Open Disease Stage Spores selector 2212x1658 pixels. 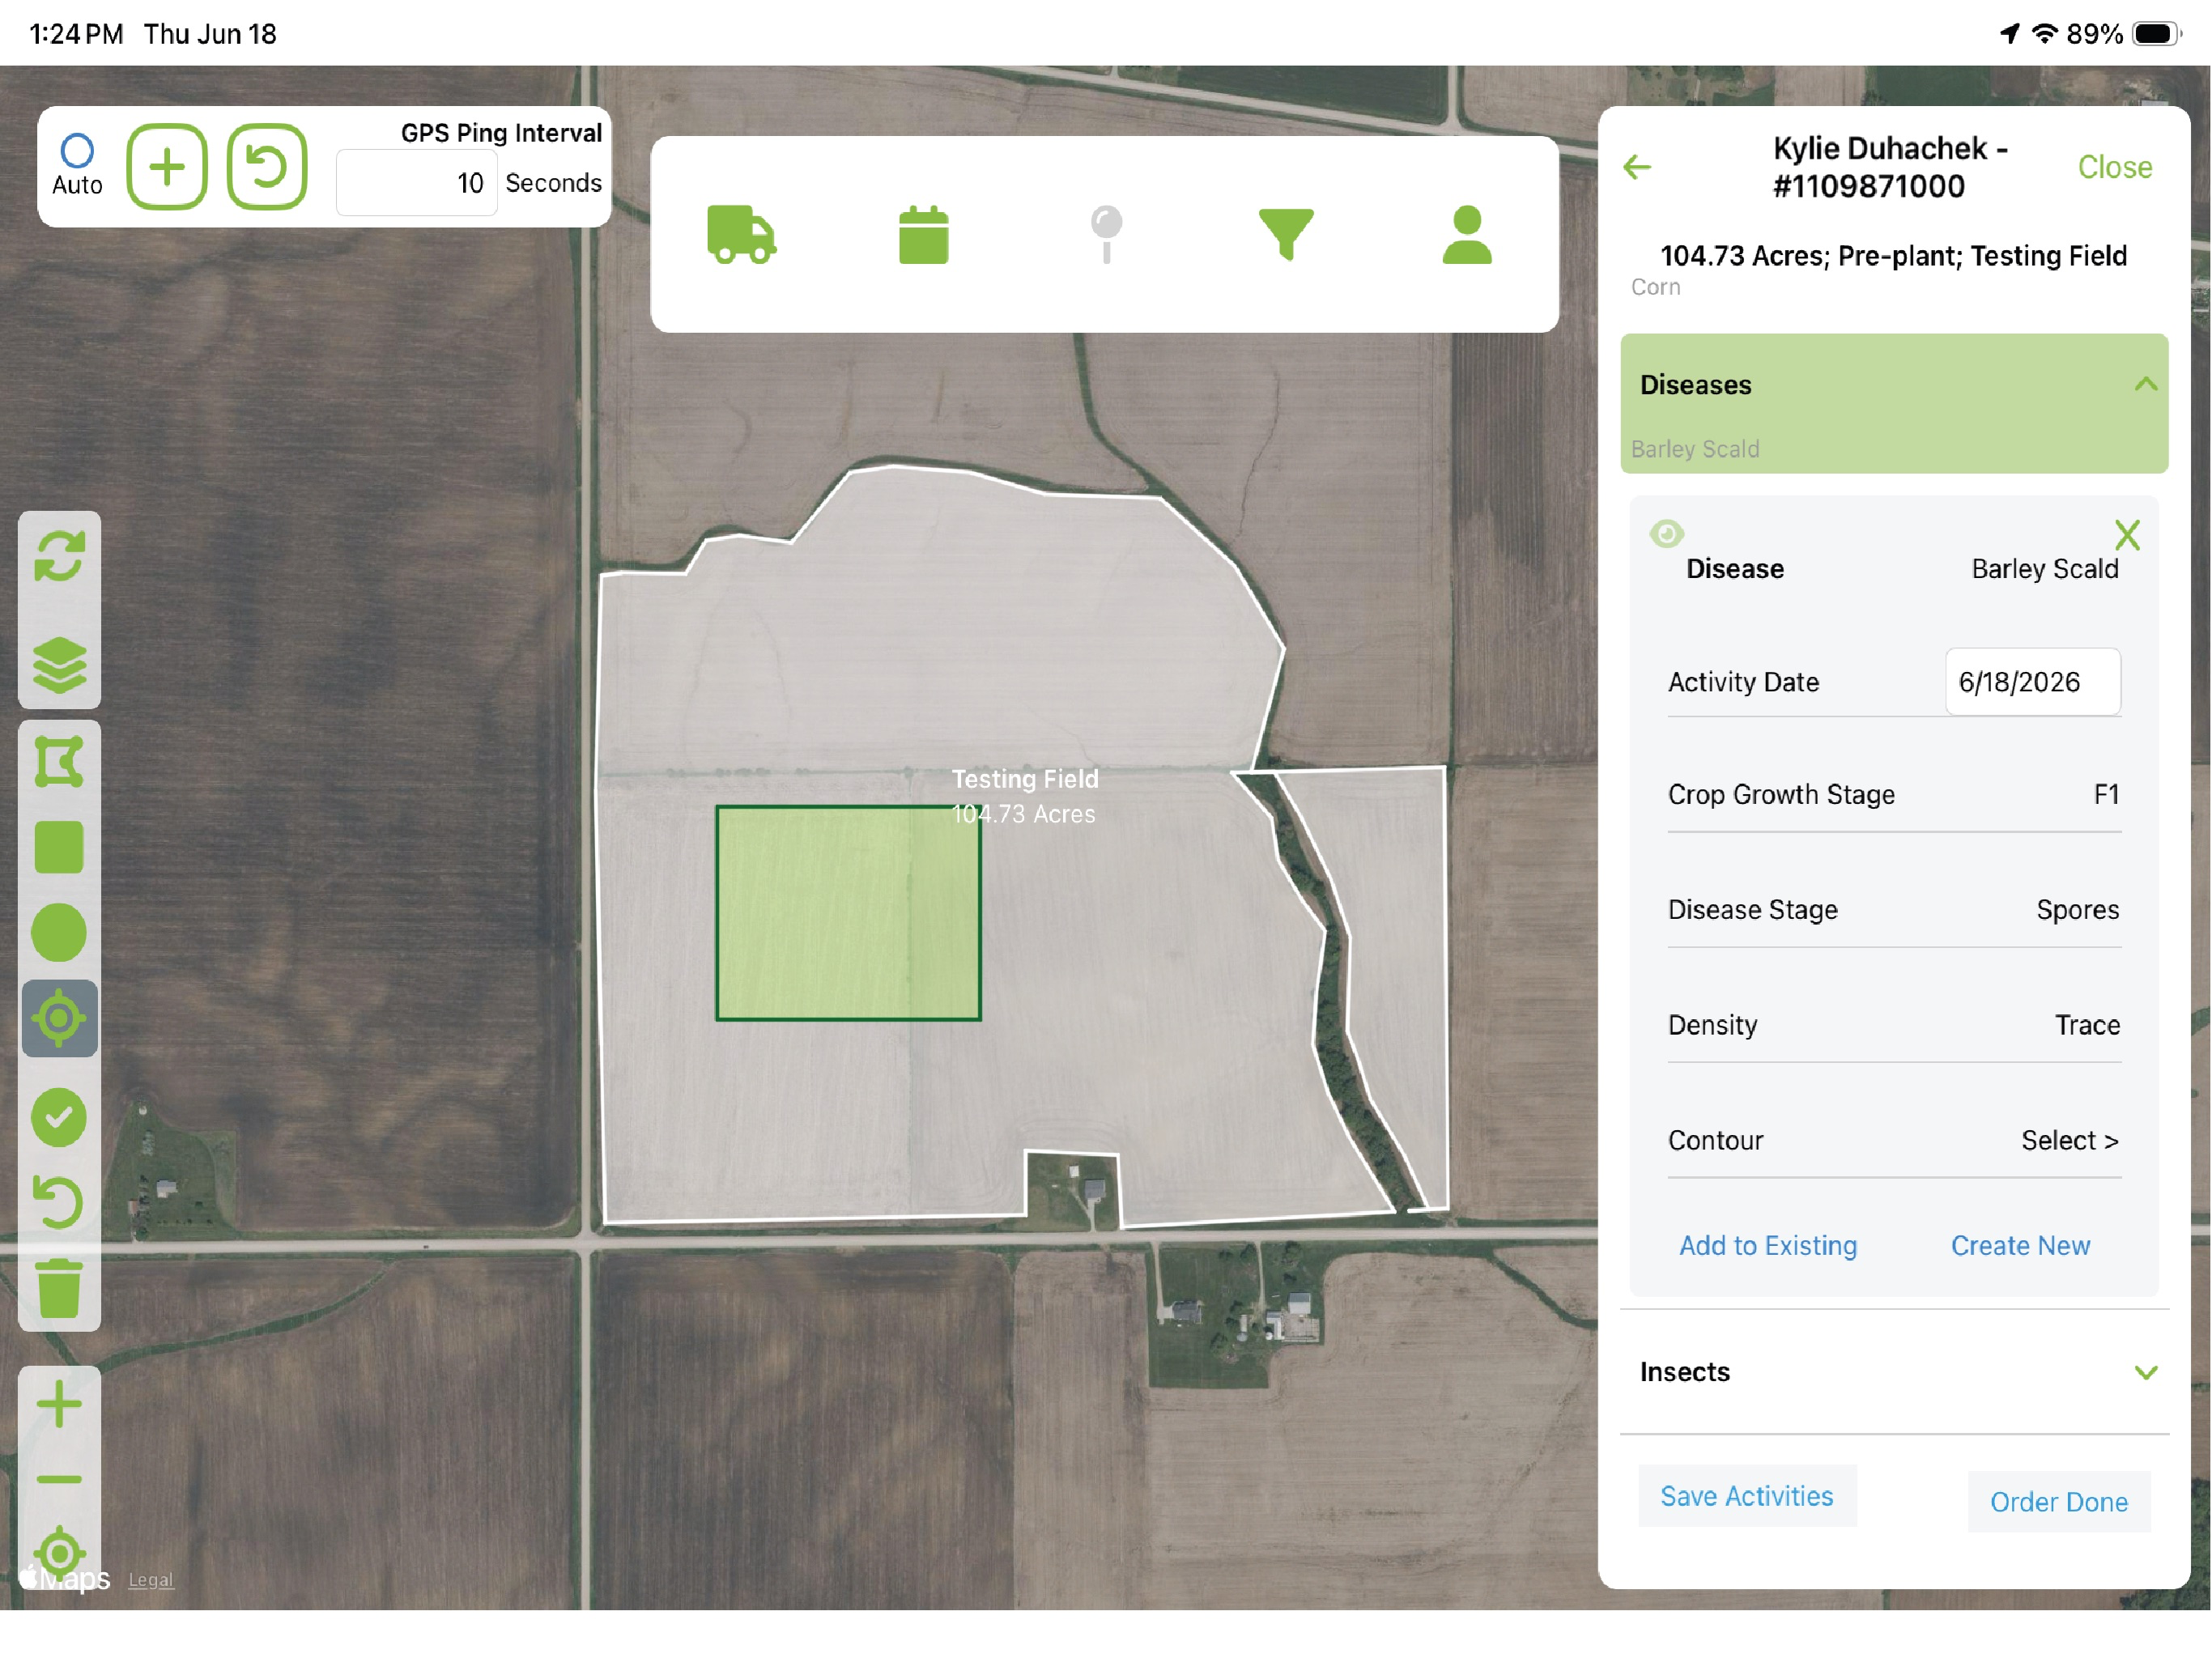[x=1894, y=909]
